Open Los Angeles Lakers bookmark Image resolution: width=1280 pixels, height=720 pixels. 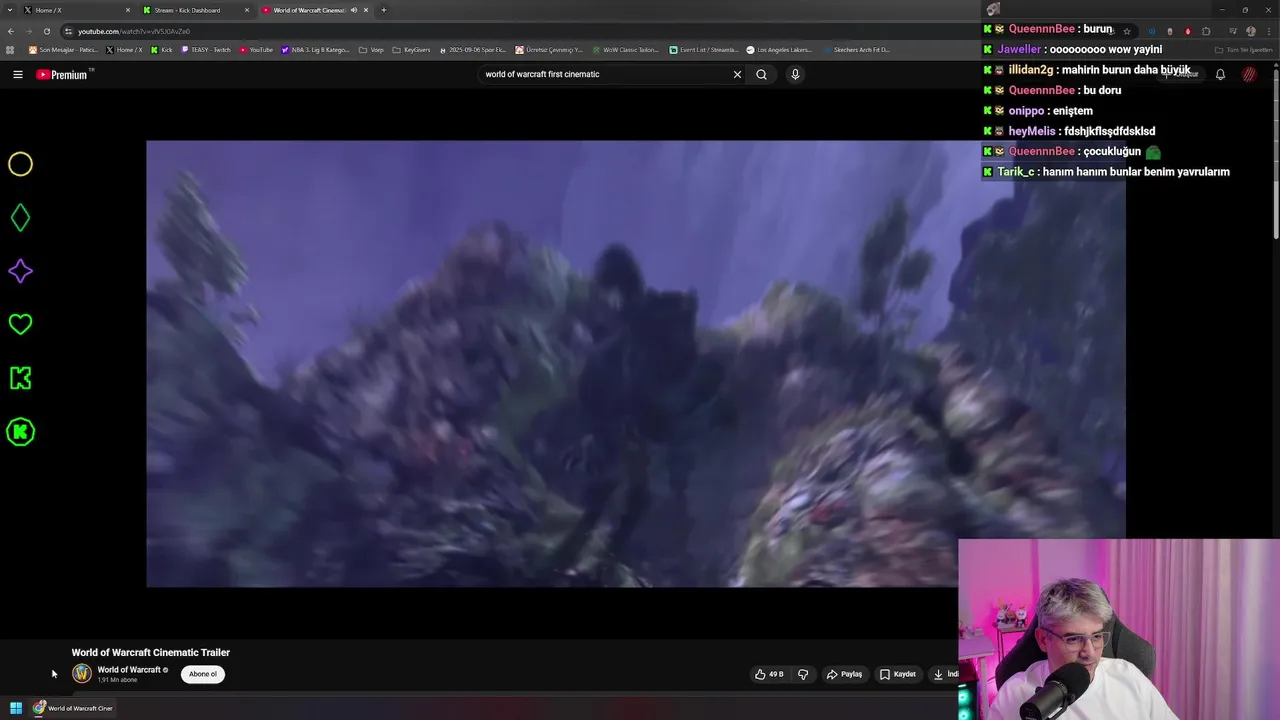point(779,49)
